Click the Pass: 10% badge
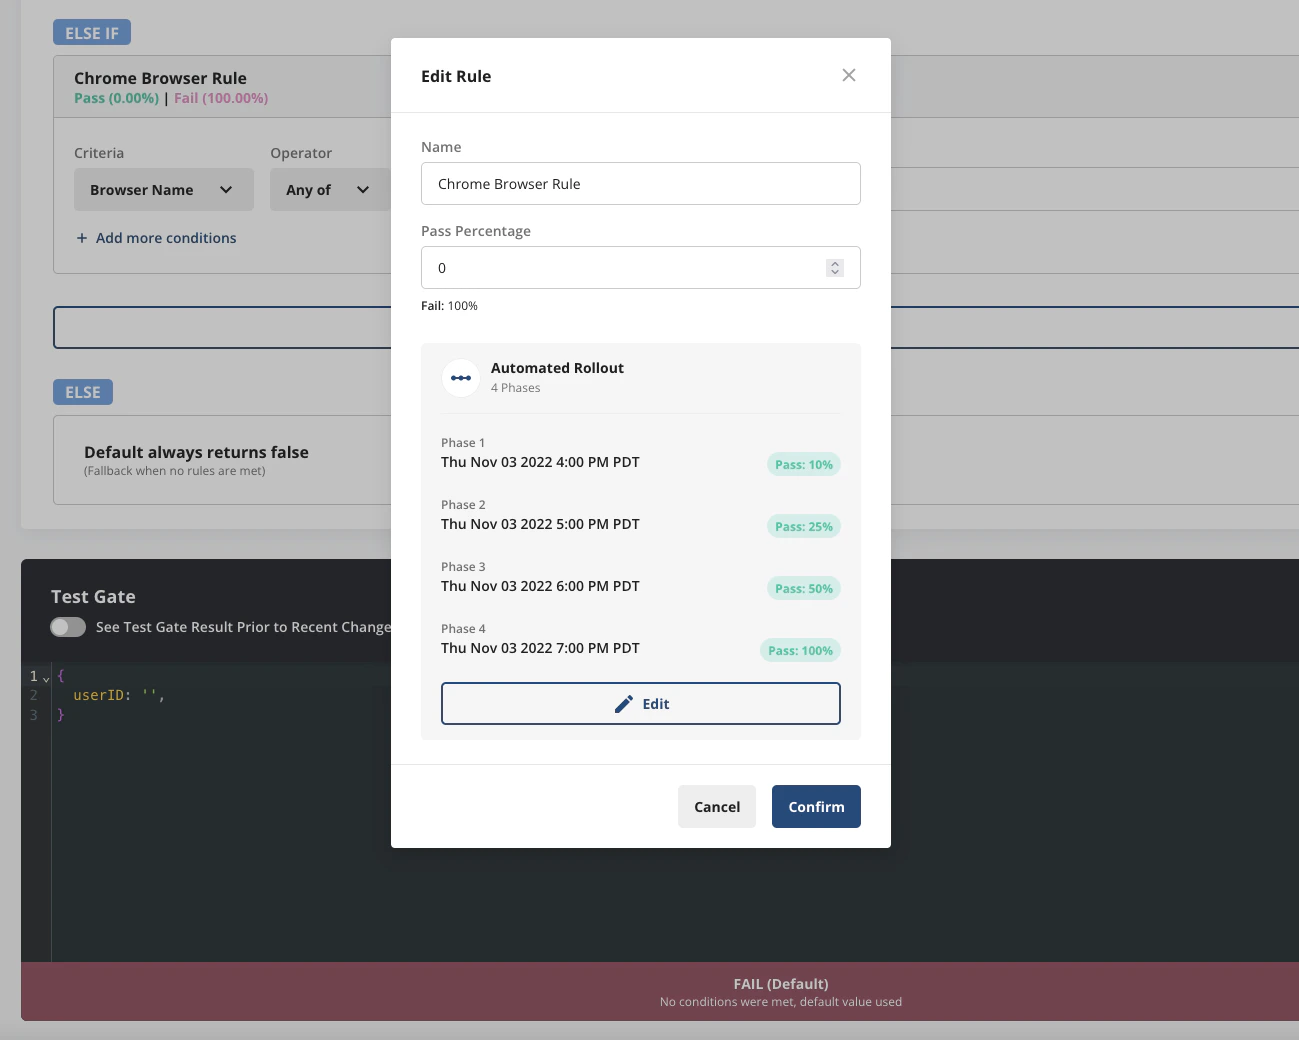 coord(804,465)
